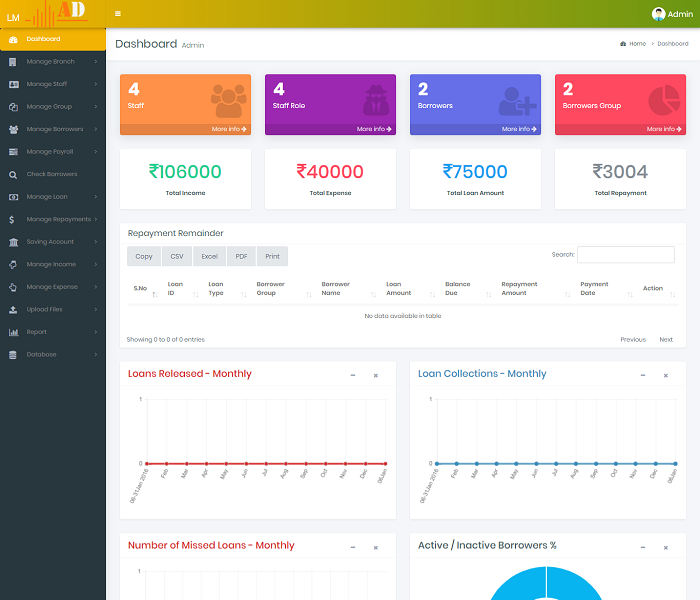Open More info on Staff card
700x600 pixels.
(229, 129)
